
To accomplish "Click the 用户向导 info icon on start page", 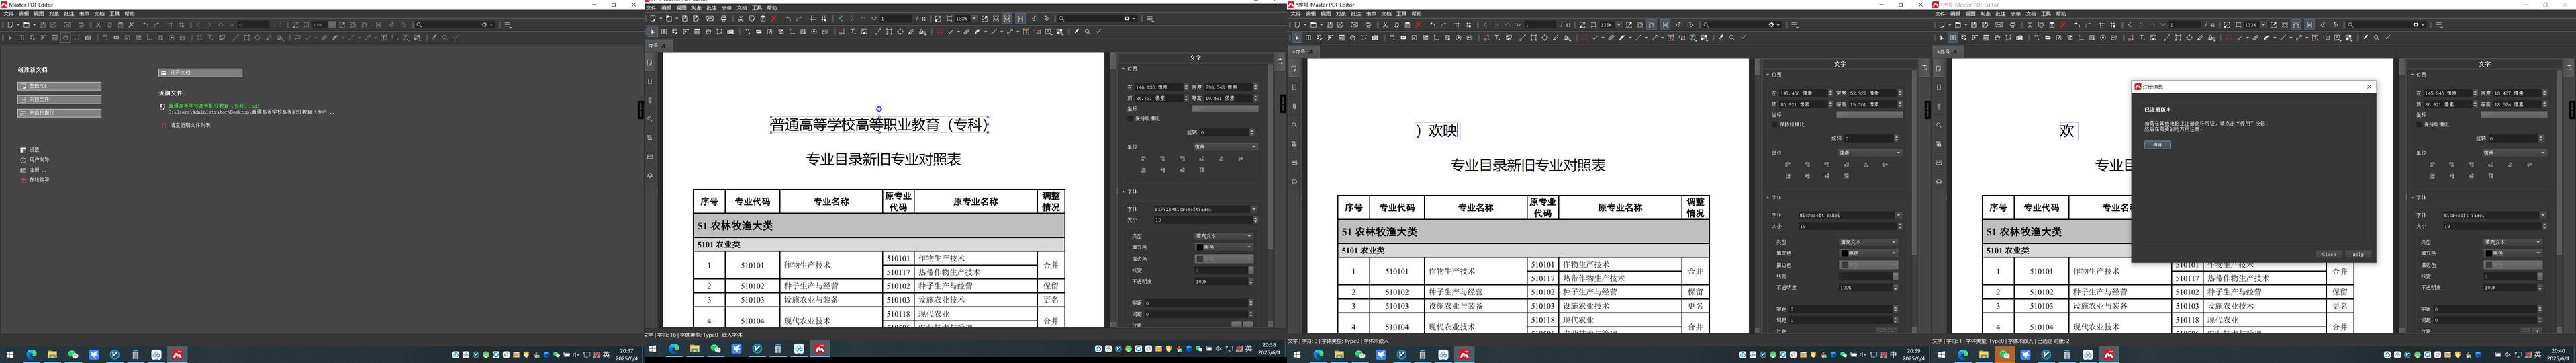I will pos(23,160).
